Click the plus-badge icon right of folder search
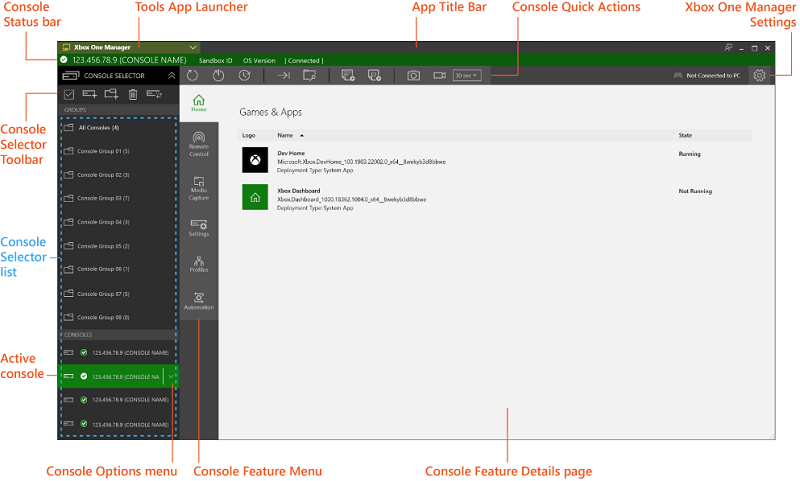Screen dimensions: 800x481 pyautogui.click(x=348, y=75)
